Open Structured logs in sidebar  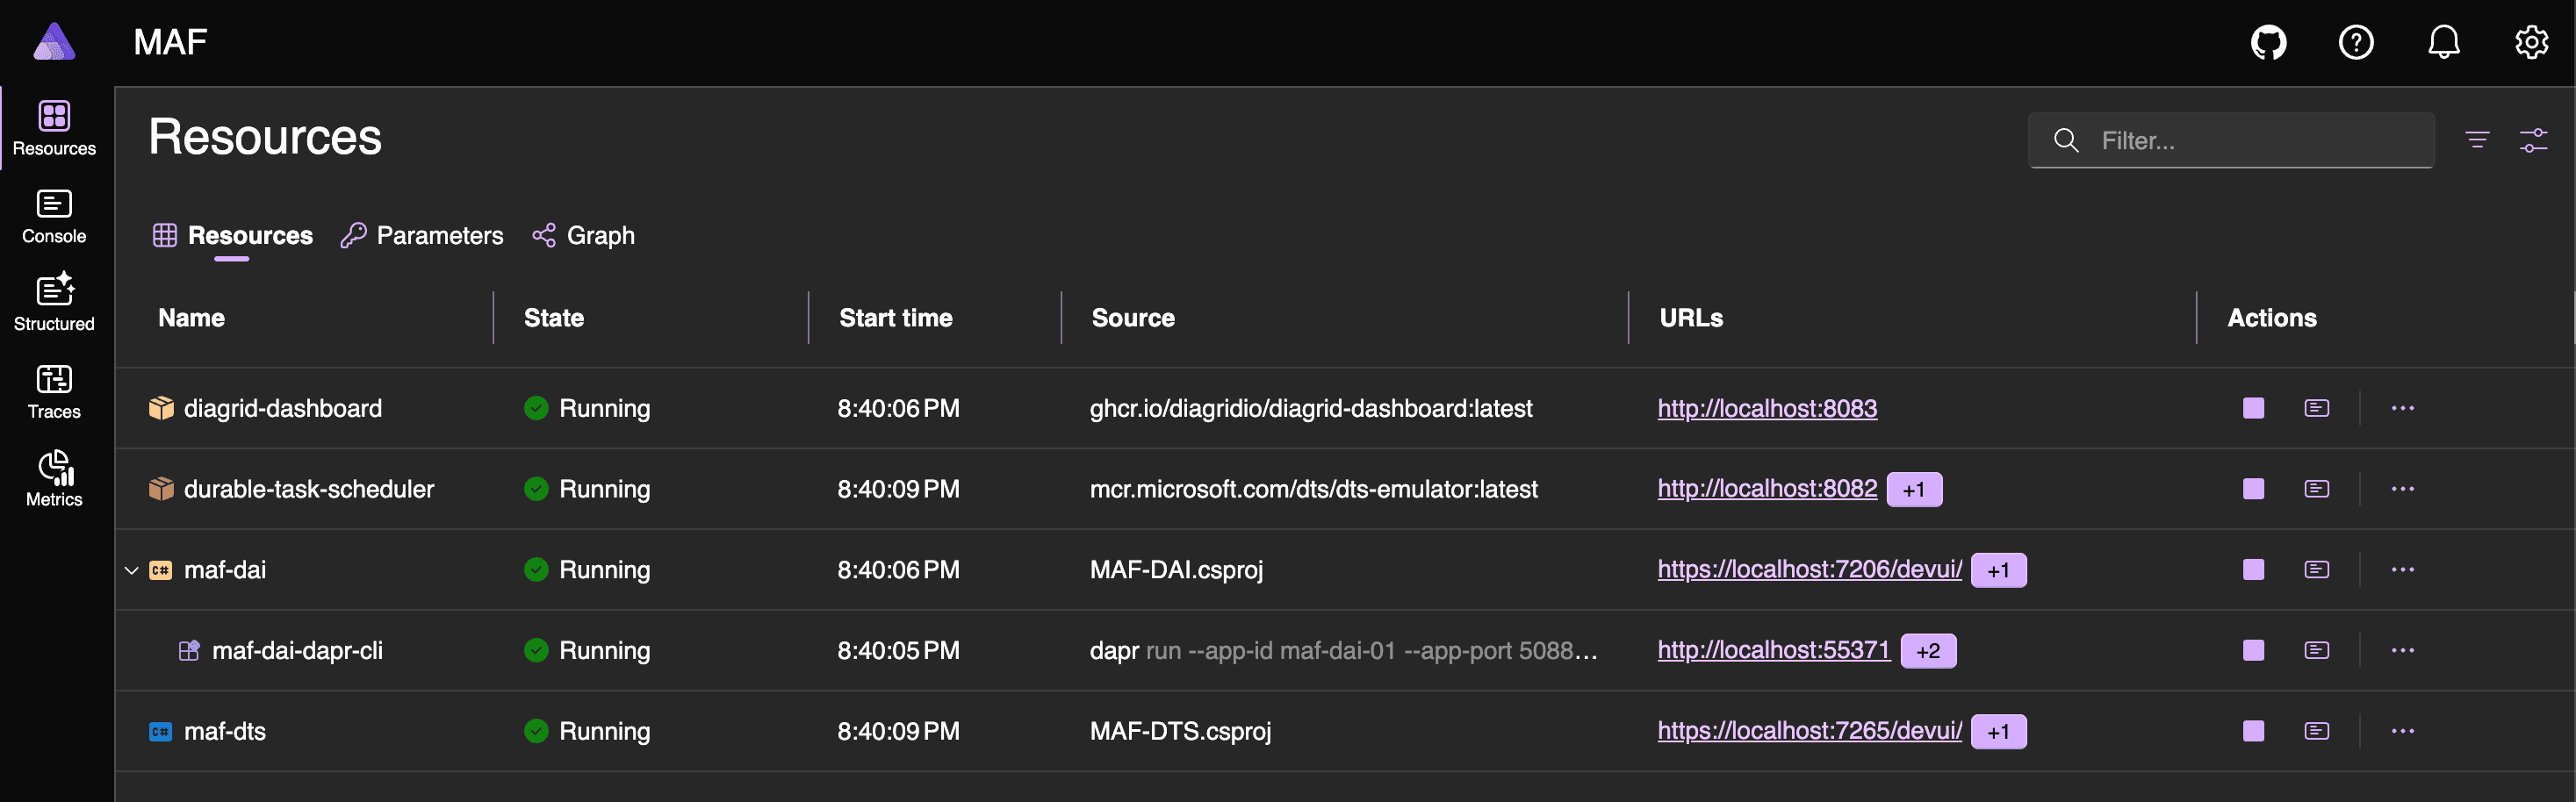(x=54, y=303)
